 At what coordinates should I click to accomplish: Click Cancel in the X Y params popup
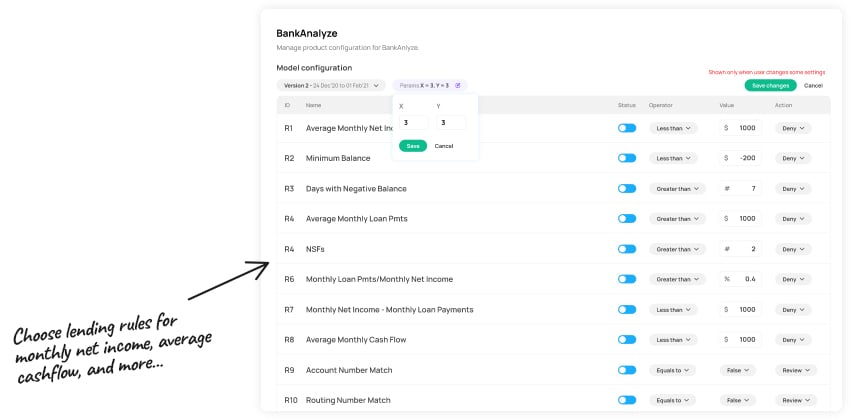443,146
